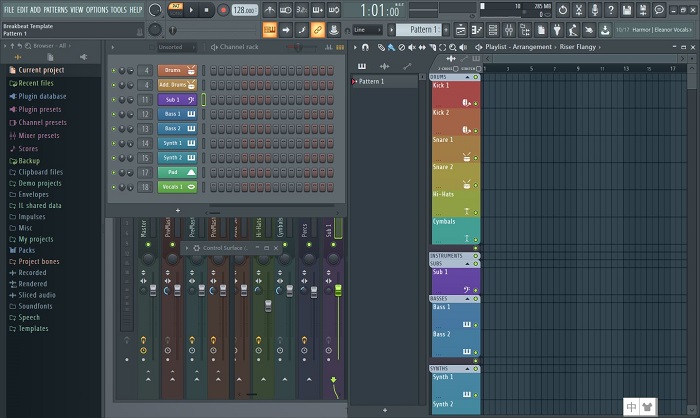Select the playlist Mute tool

pyautogui.click(x=412, y=47)
